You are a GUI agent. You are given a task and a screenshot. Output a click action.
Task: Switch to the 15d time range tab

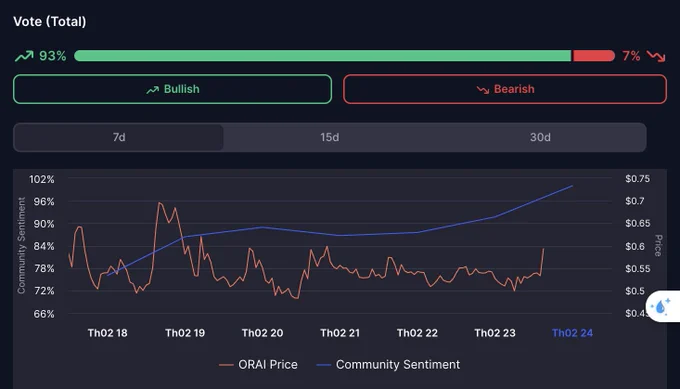pos(330,137)
